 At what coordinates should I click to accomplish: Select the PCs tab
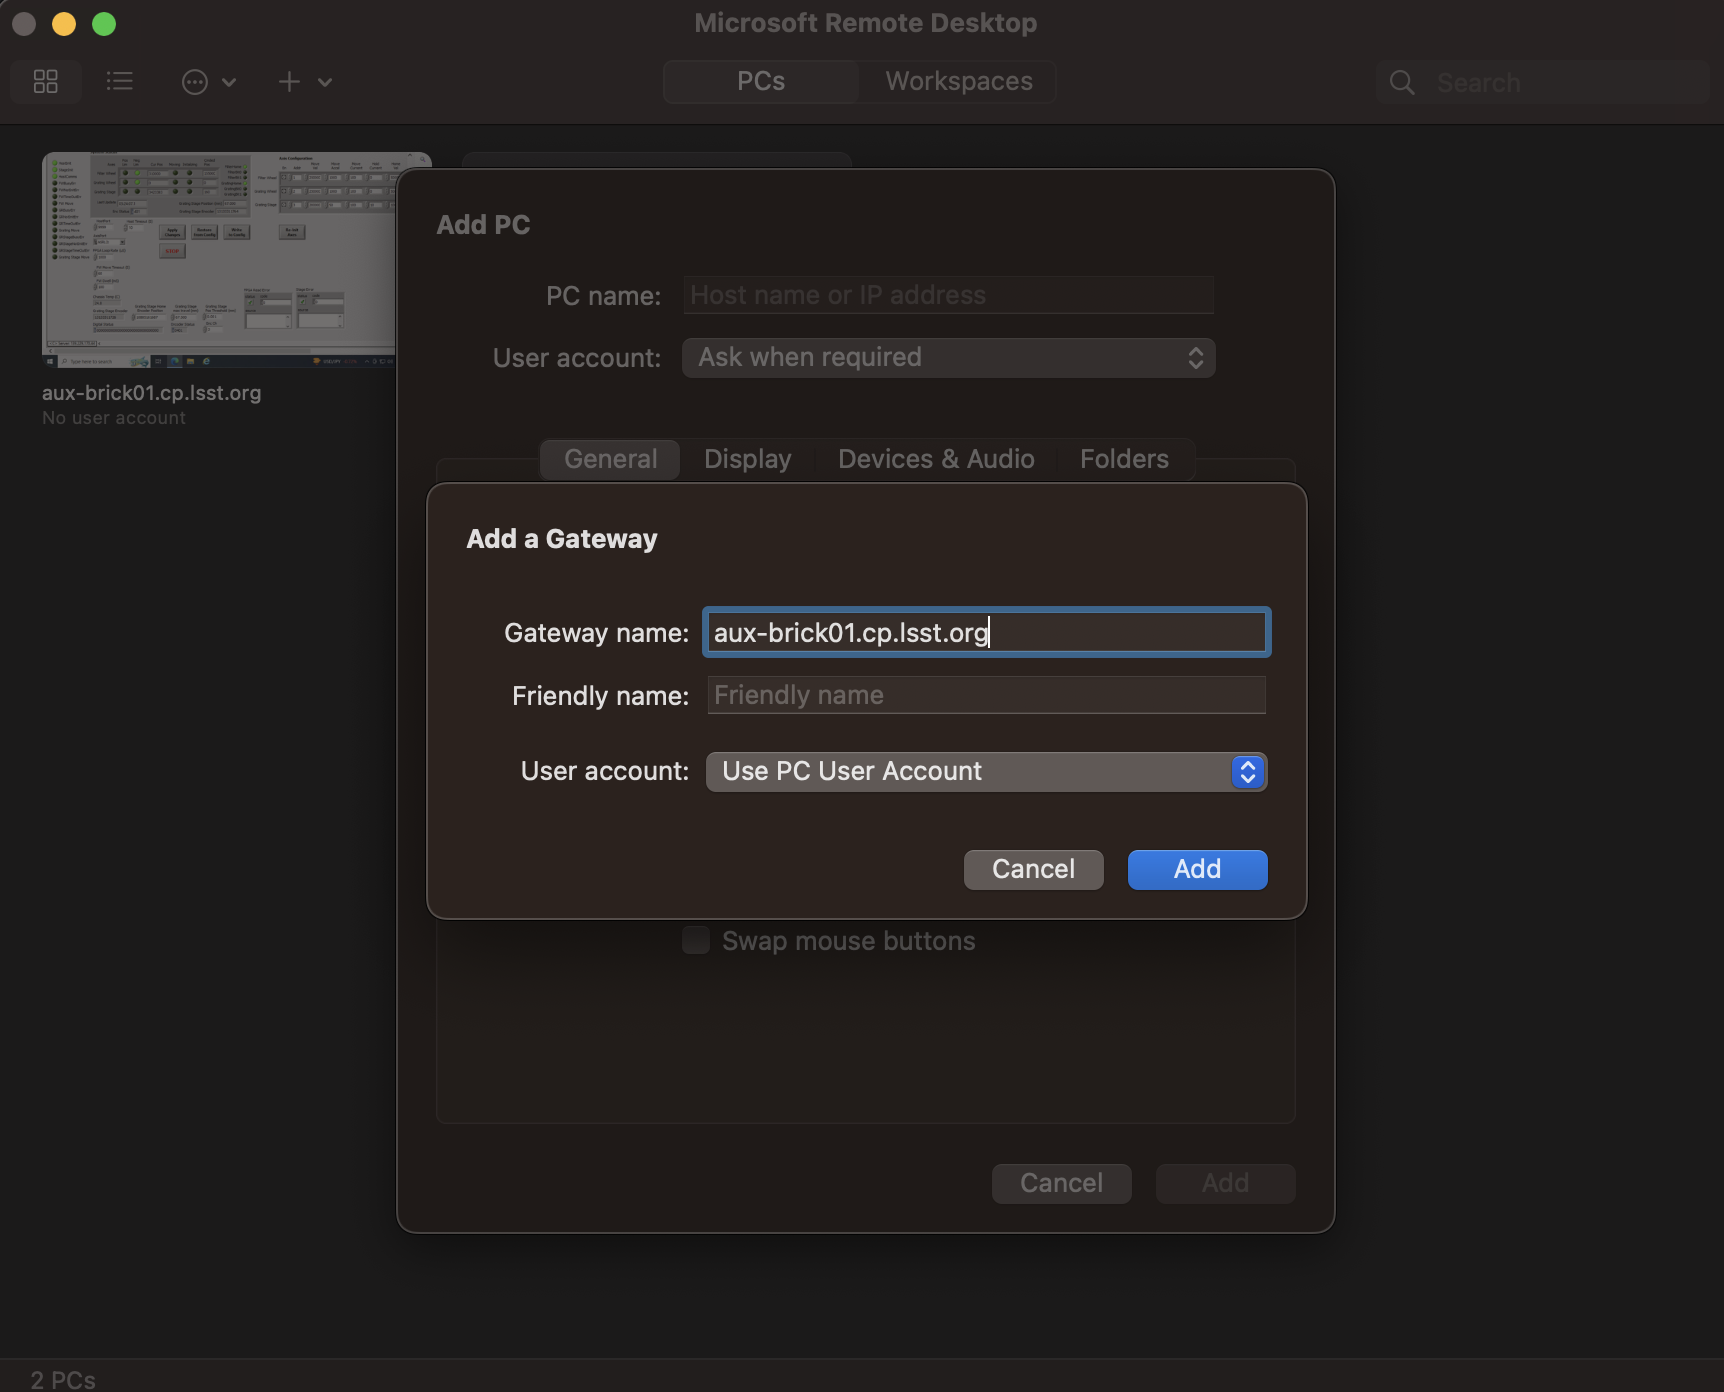761,82
